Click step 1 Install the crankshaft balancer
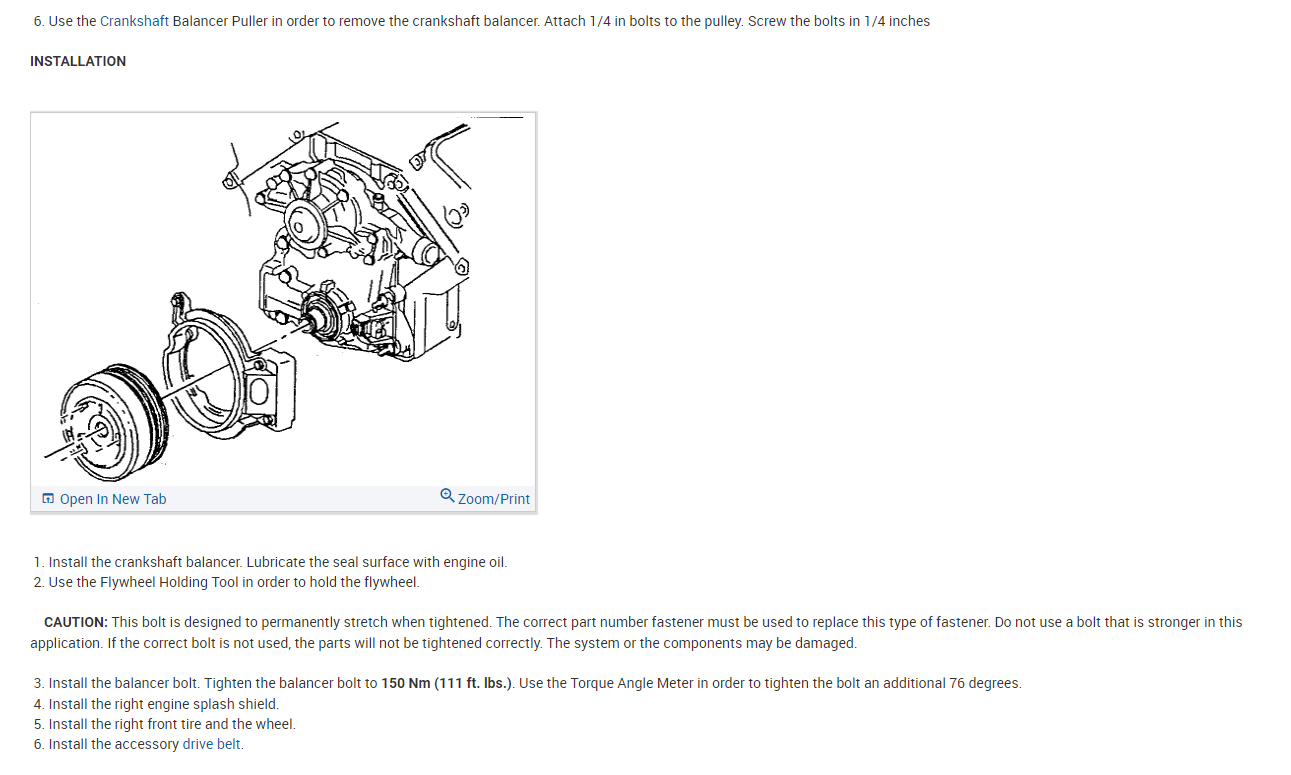The height and width of the screenshot is (775, 1291). [270, 562]
